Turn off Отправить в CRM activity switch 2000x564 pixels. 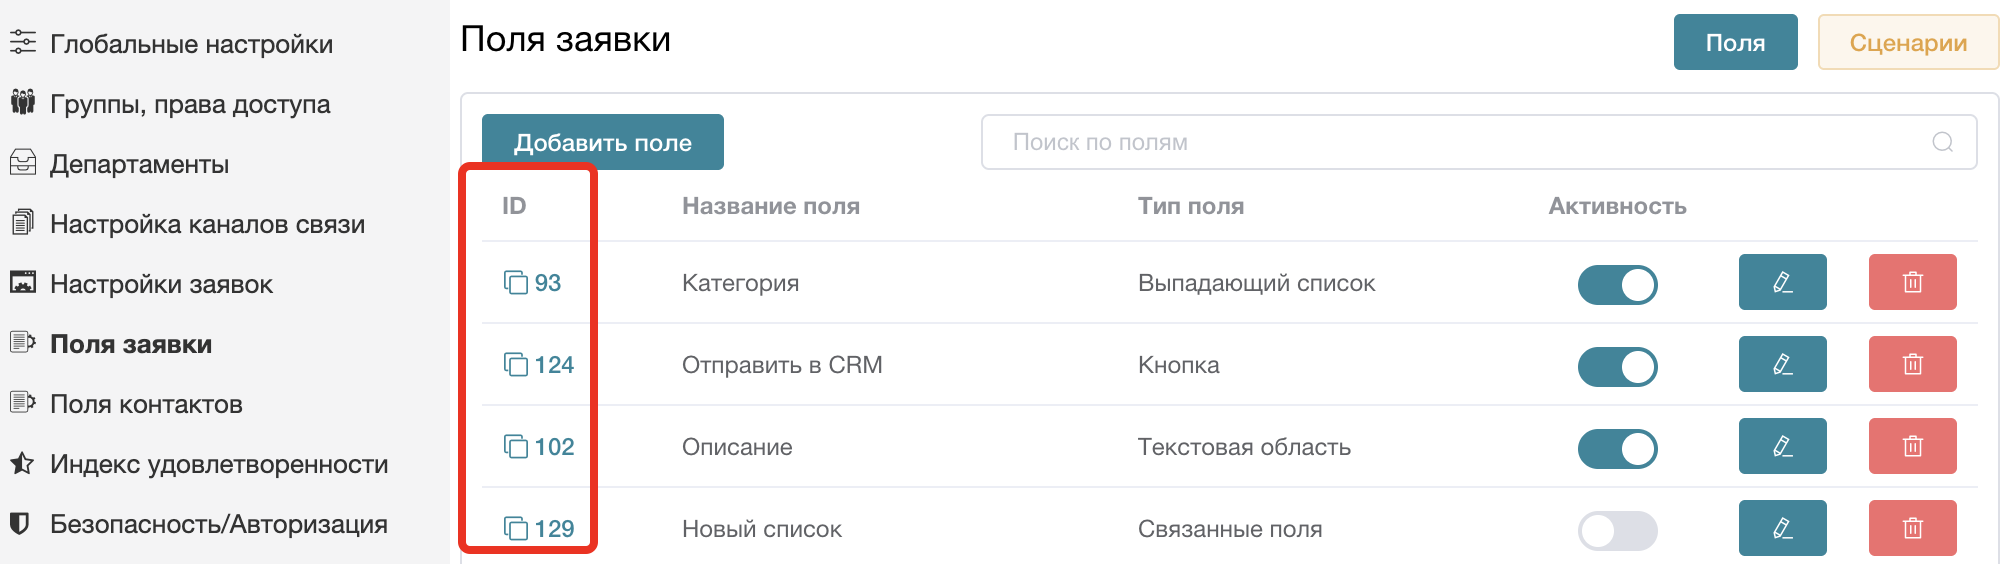(x=1617, y=366)
